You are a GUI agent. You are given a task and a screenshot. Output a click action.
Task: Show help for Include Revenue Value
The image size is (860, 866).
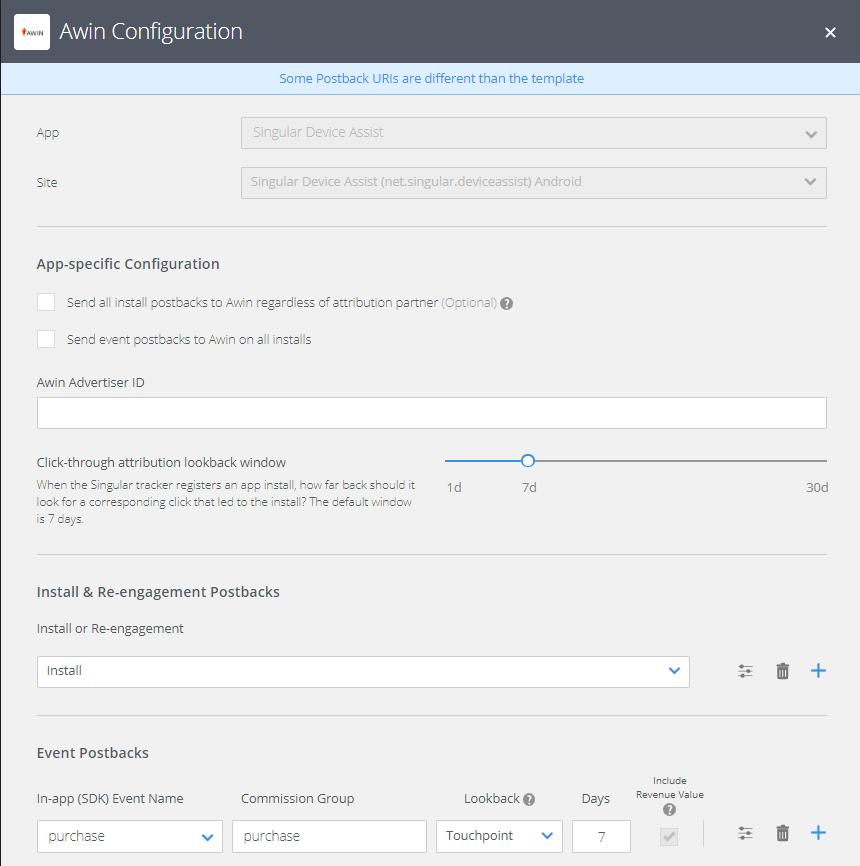pos(669,810)
